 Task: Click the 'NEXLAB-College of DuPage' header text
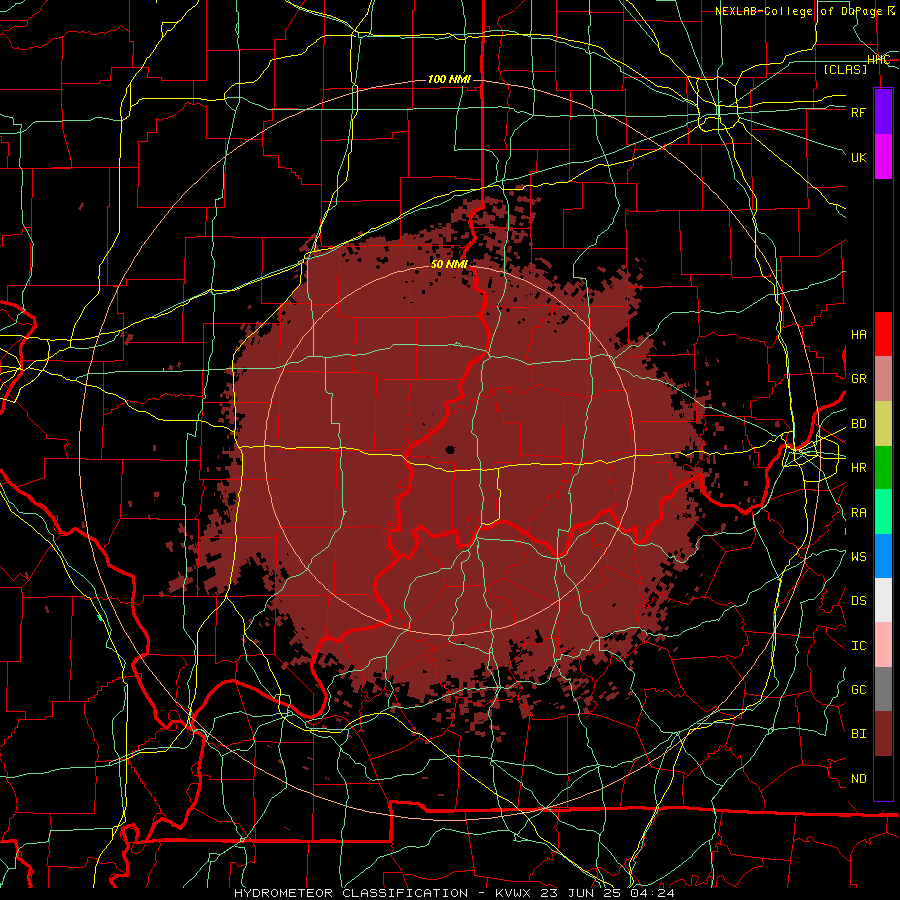coord(800,11)
